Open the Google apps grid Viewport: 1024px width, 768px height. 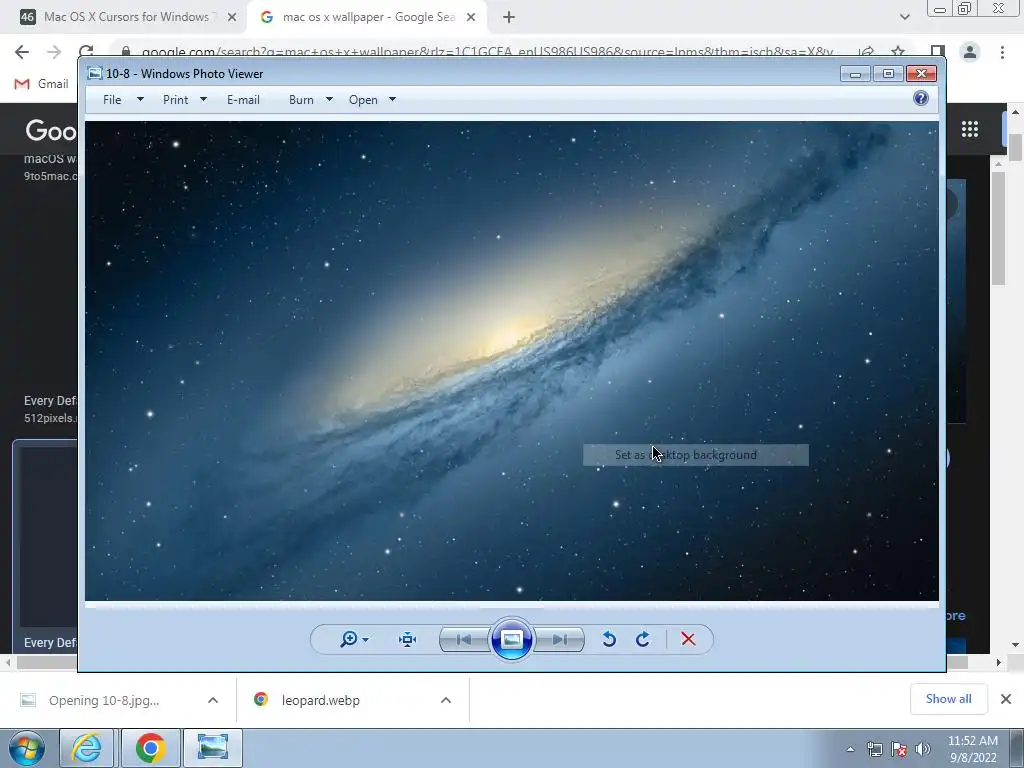[970, 129]
